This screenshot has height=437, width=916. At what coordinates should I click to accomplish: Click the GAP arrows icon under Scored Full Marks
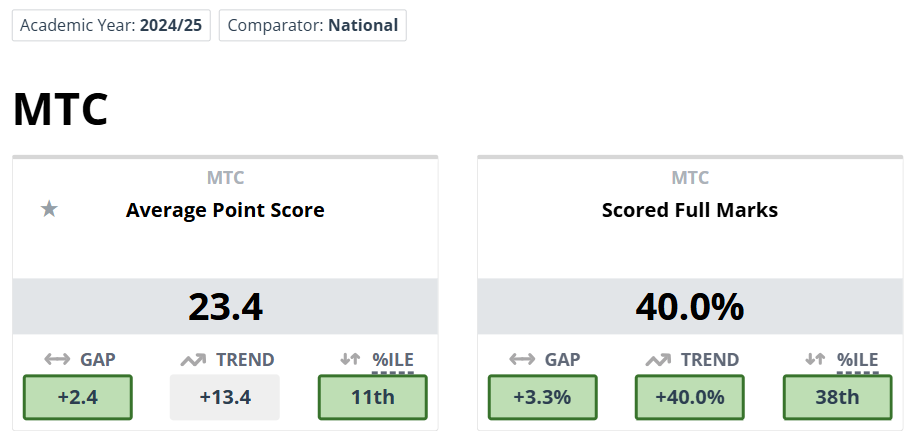point(522,360)
